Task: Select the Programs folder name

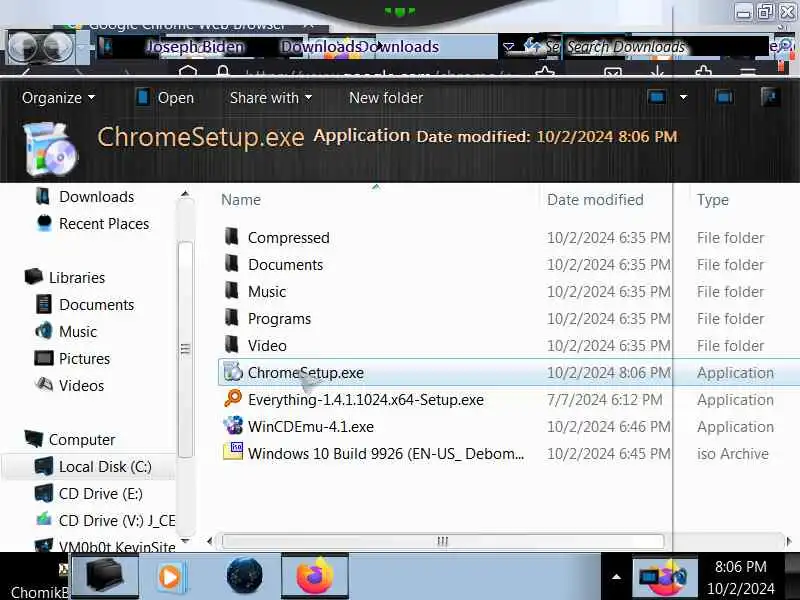Action: click(279, 319)
